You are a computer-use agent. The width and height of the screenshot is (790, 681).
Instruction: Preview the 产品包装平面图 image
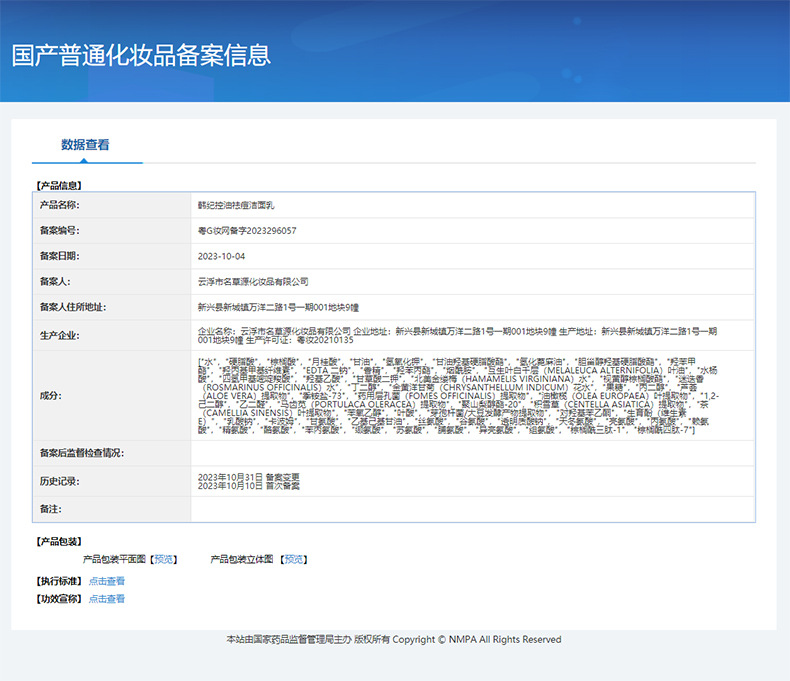pos(163,559)
